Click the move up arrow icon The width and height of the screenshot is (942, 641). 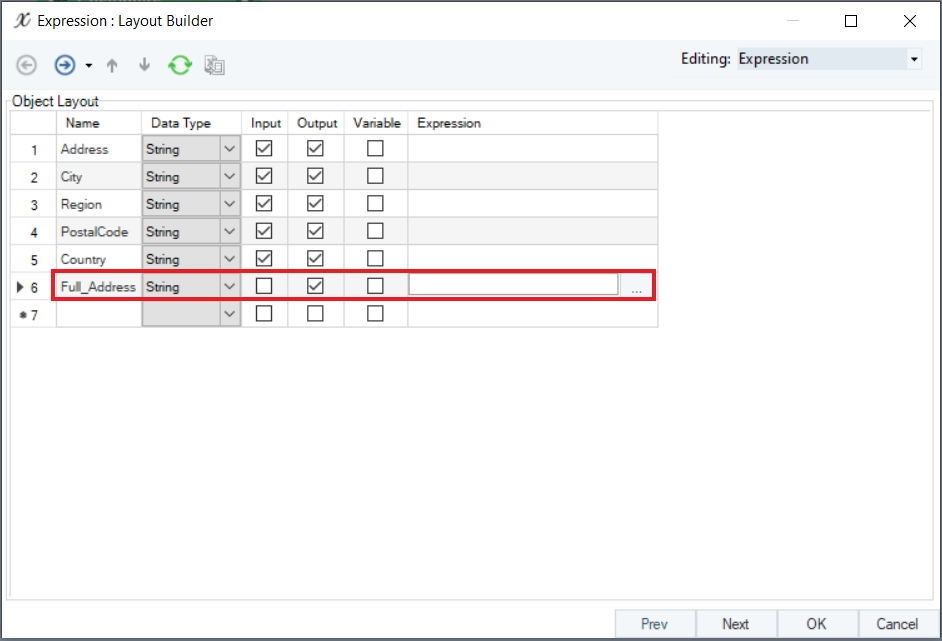click(112, 65)
